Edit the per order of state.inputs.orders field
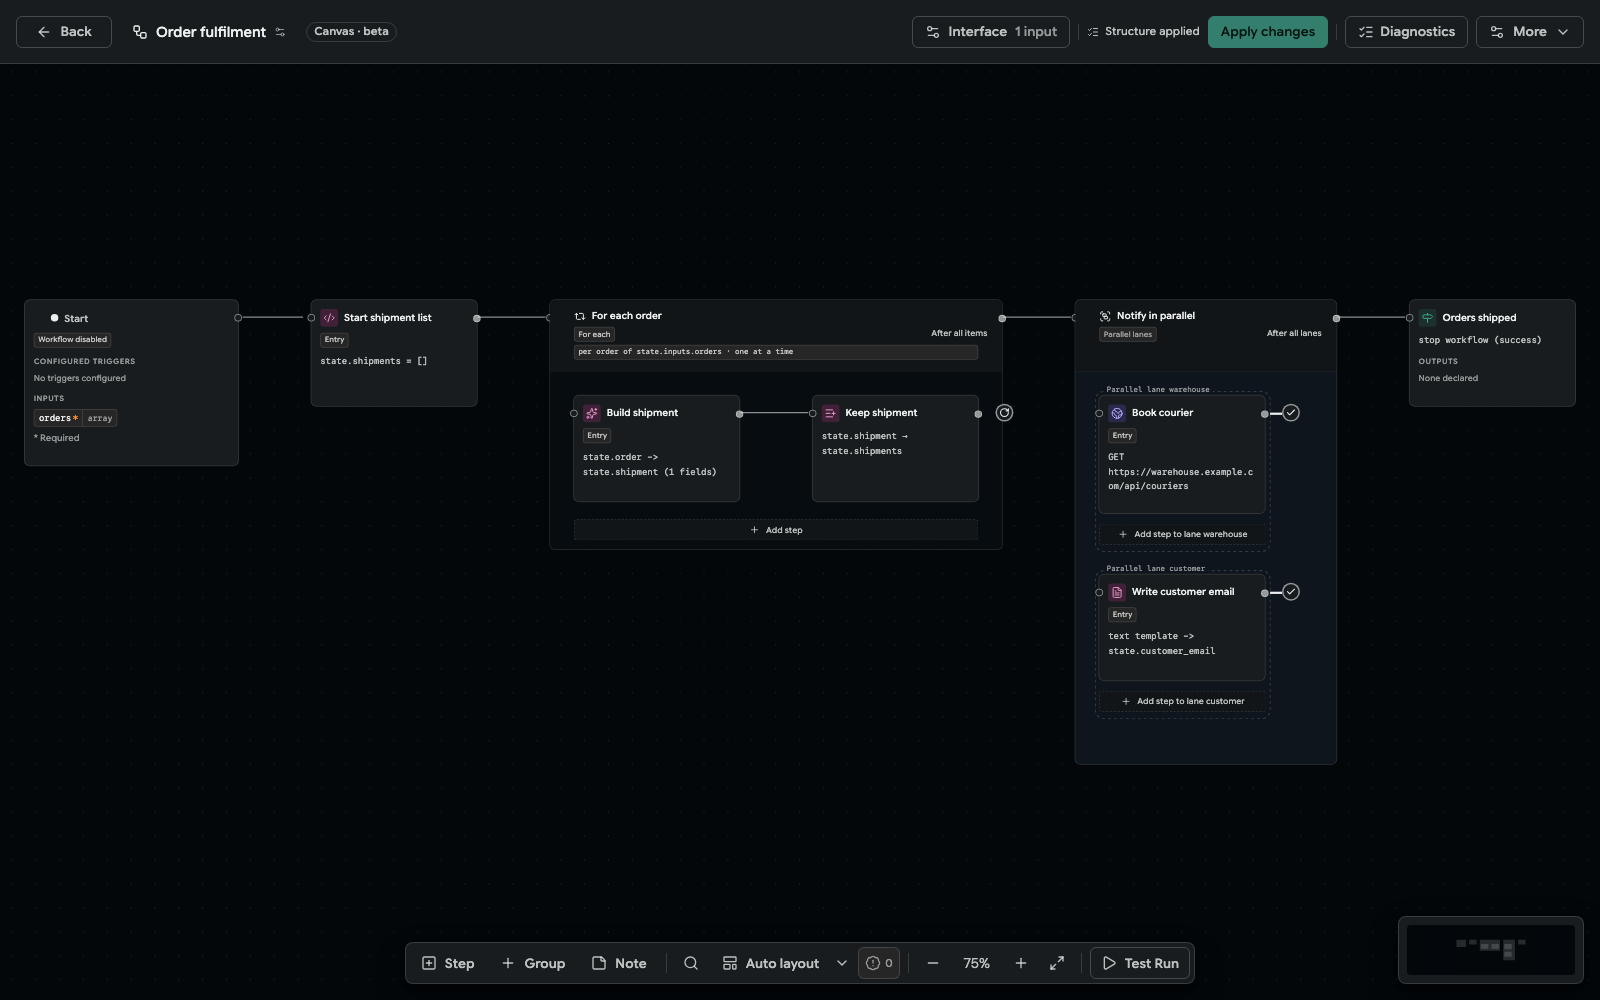 pos(776,352)
